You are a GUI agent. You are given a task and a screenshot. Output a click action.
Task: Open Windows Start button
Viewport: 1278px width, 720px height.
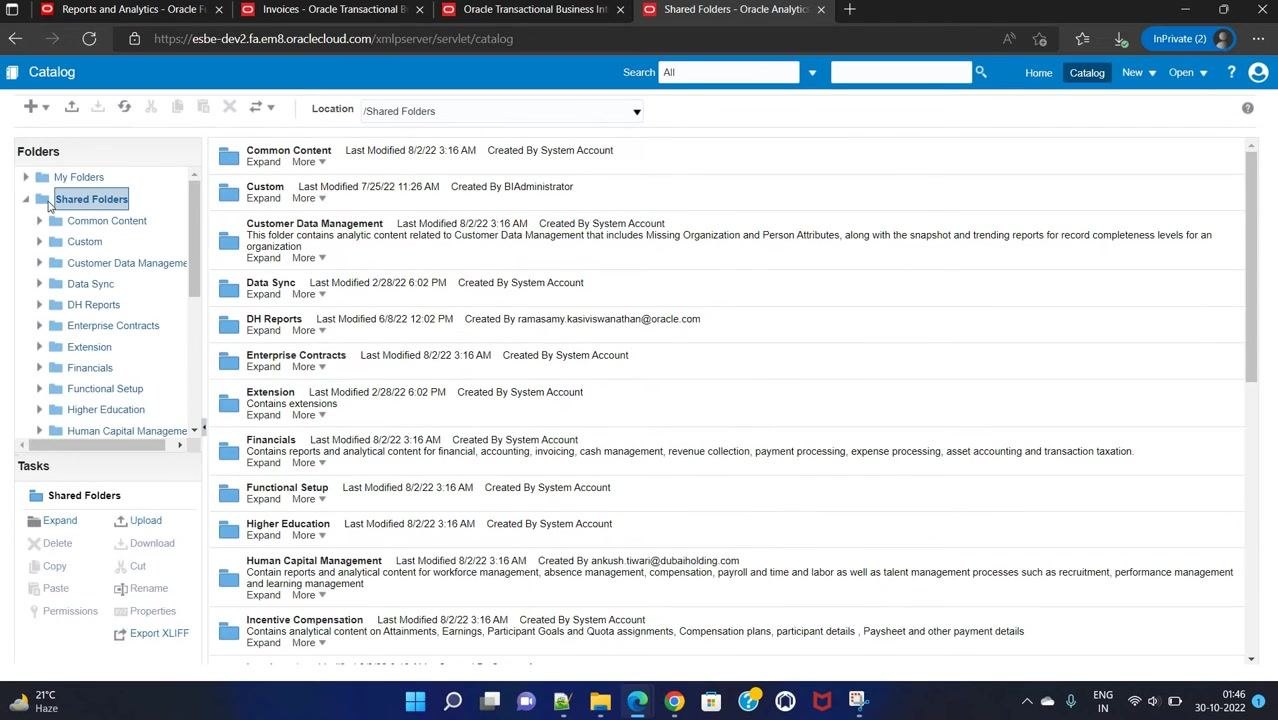click(415, 701)
